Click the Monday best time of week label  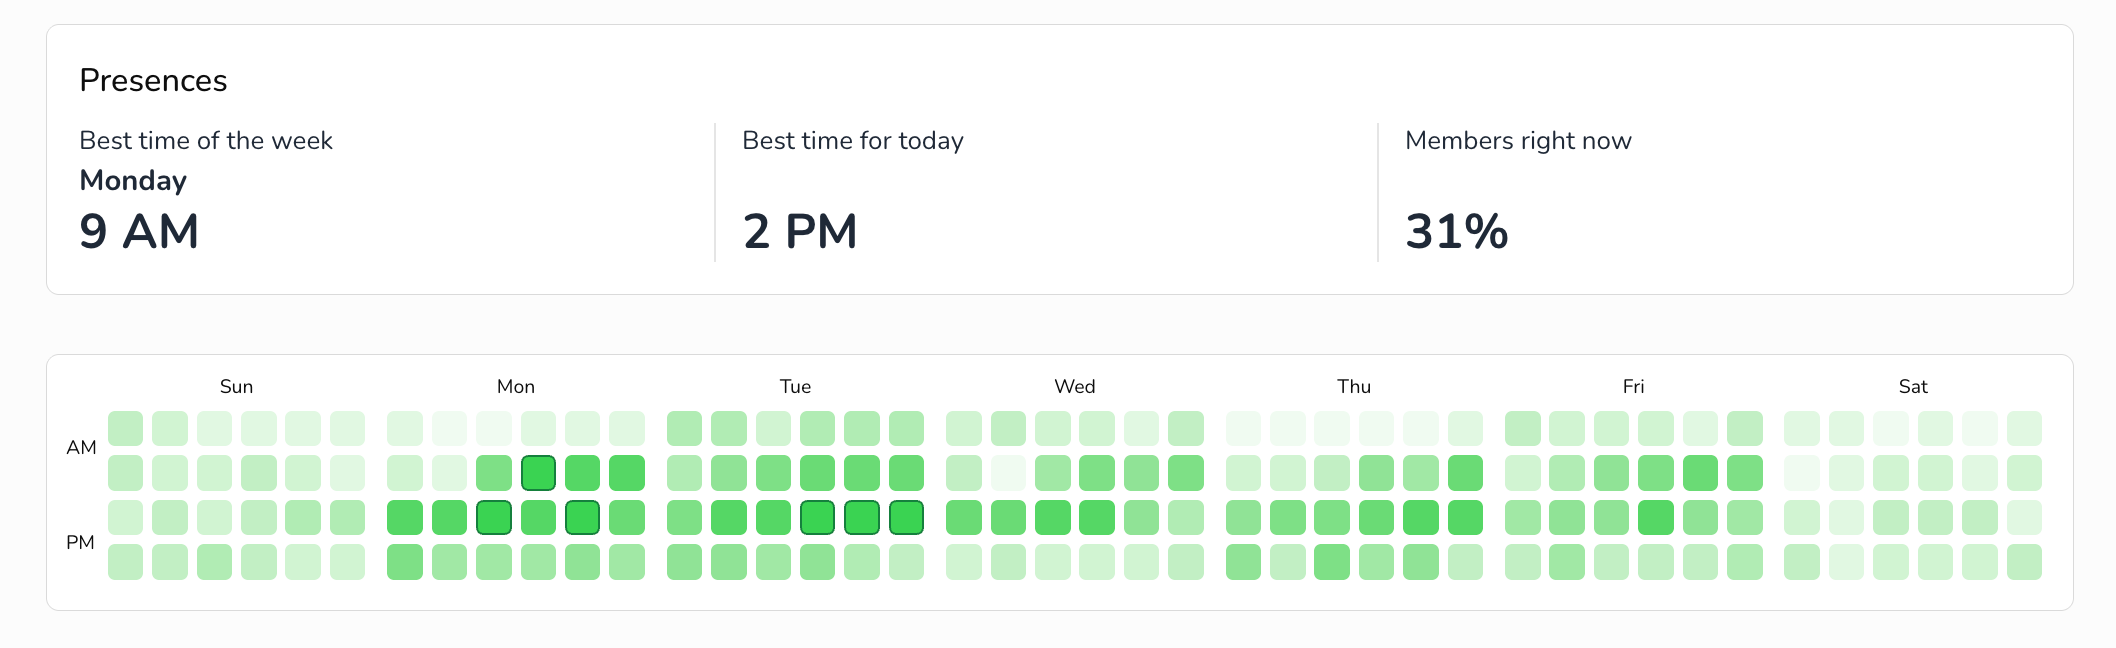coord(133,180)
